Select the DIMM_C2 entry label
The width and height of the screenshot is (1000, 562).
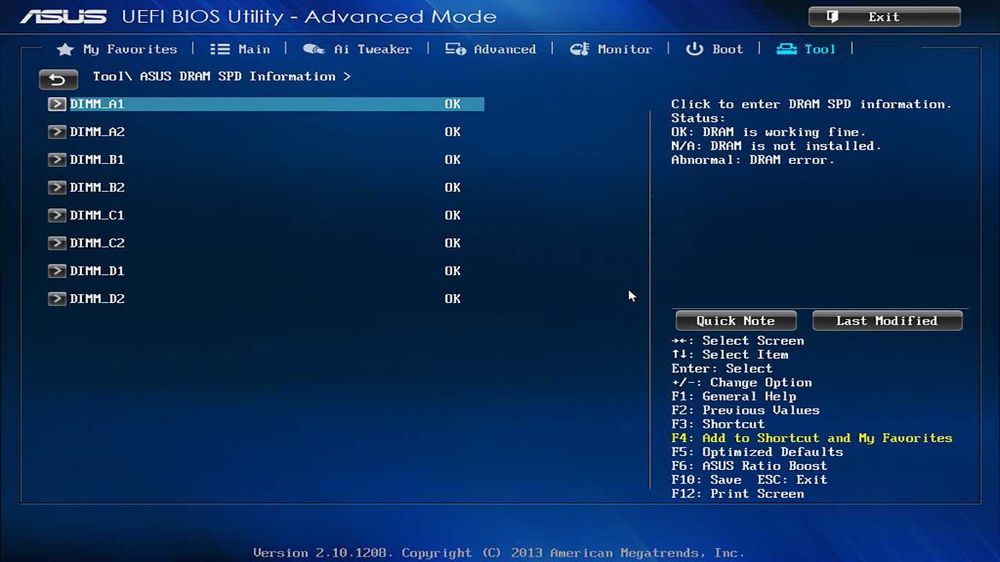click(97, 243)
